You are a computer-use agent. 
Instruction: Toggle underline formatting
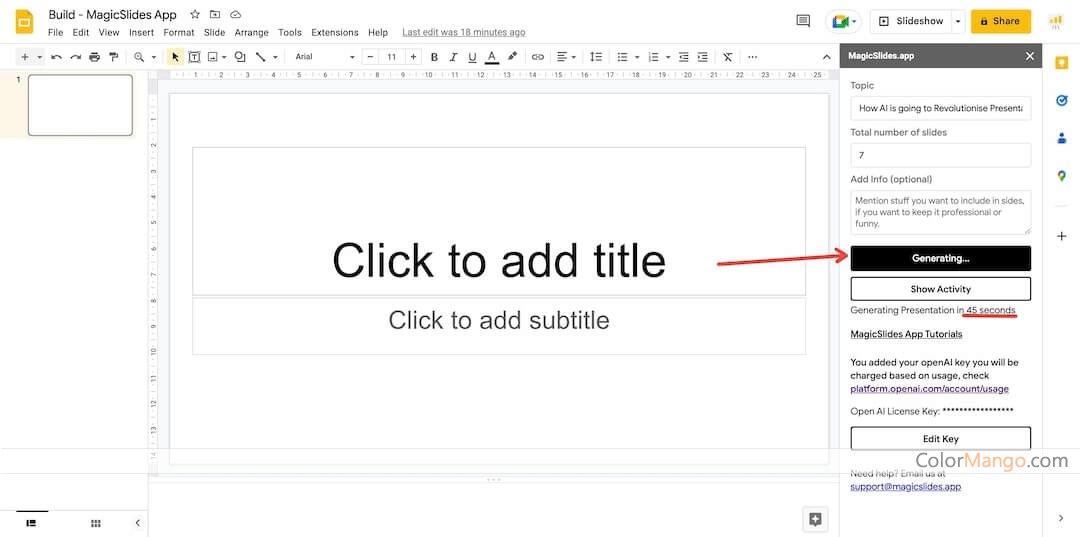(x=472, y=57)
